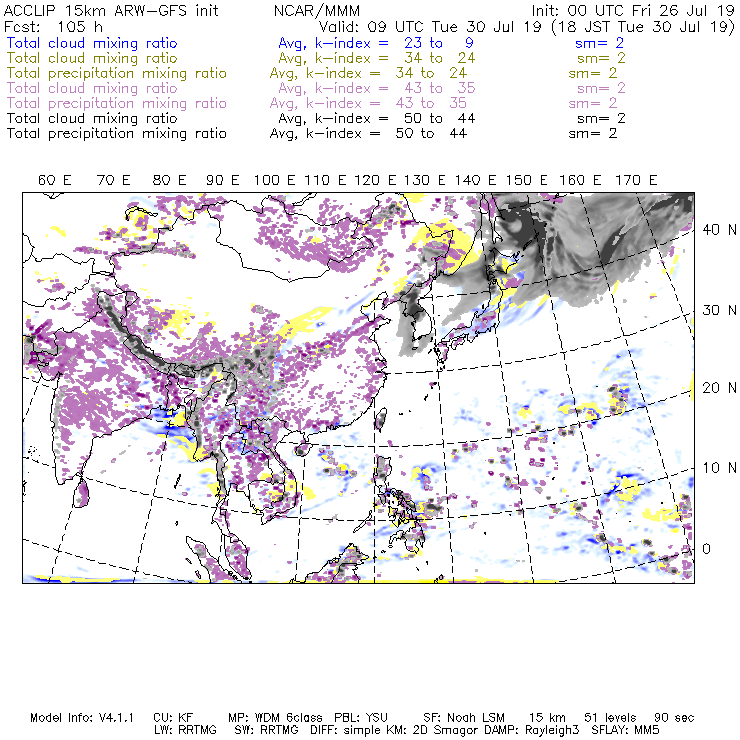Select the '40 N' latitude label
740x740 pixels.
719,230
